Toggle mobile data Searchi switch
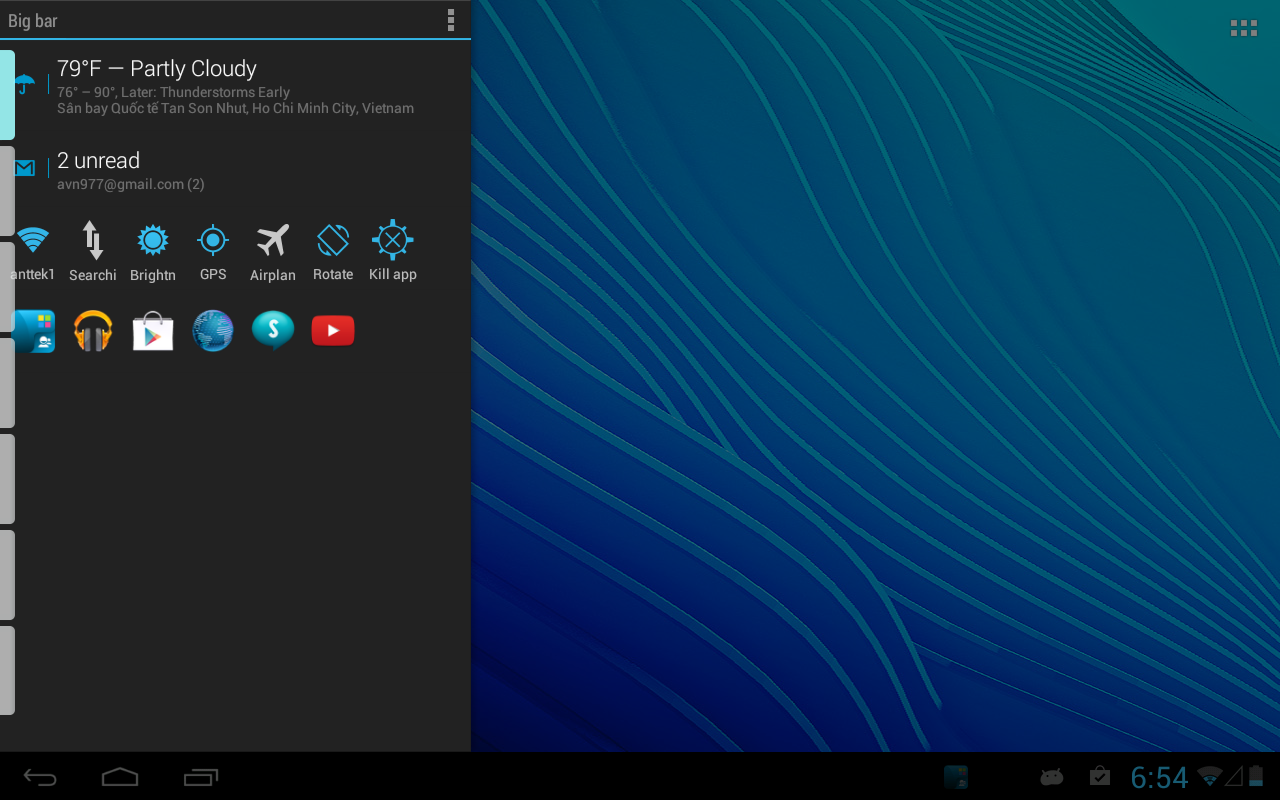 click(x=93, y=252)
